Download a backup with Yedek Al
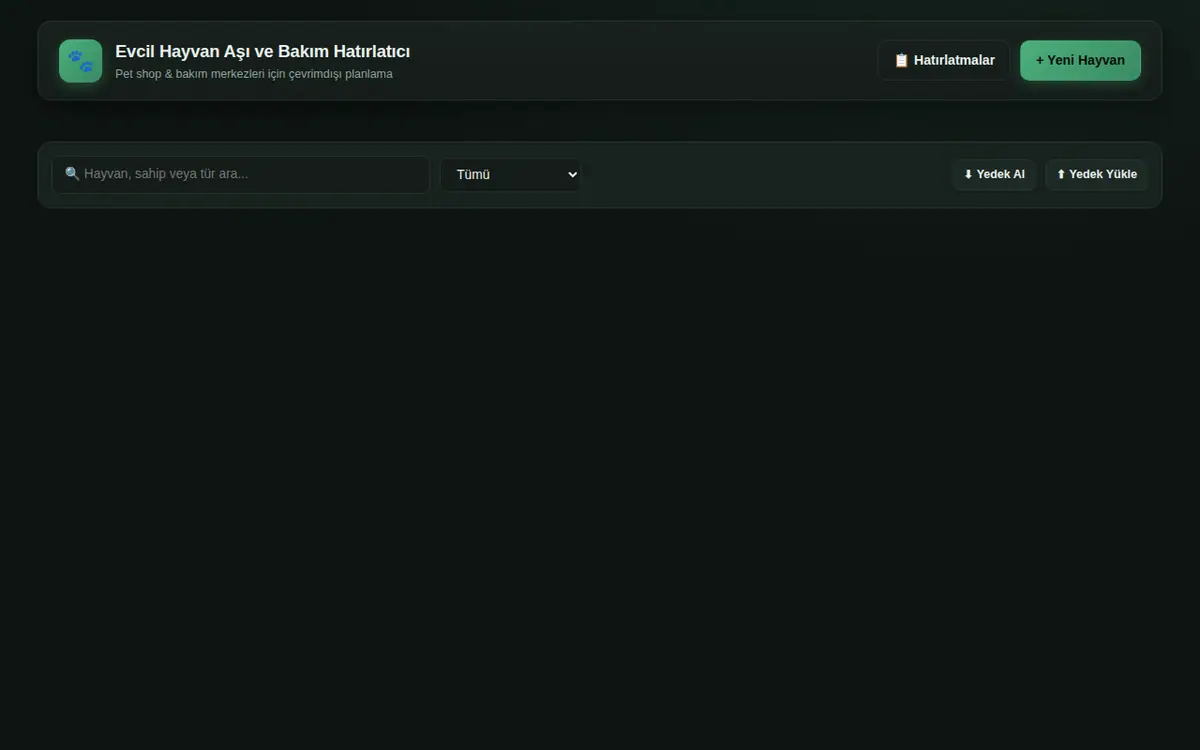 994,174
